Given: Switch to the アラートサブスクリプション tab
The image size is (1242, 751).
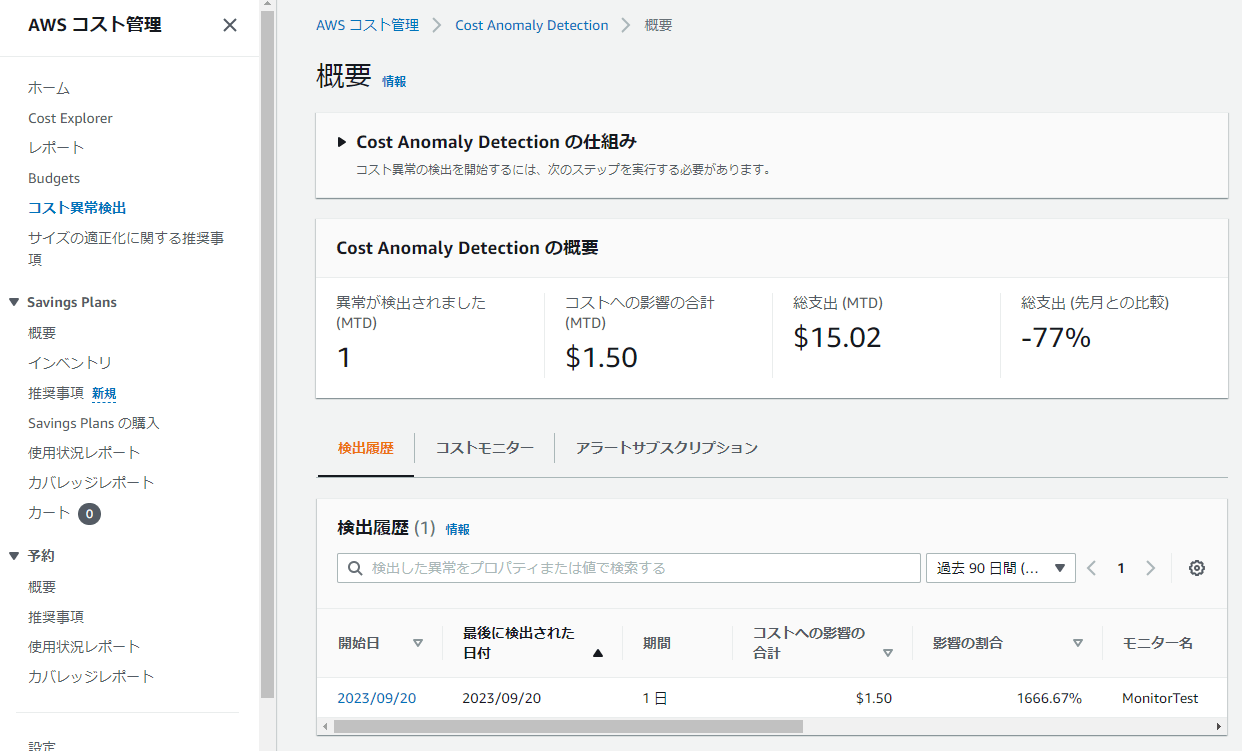Looking at the screenshot, I should pyautogui.click(x=667, y=448).
